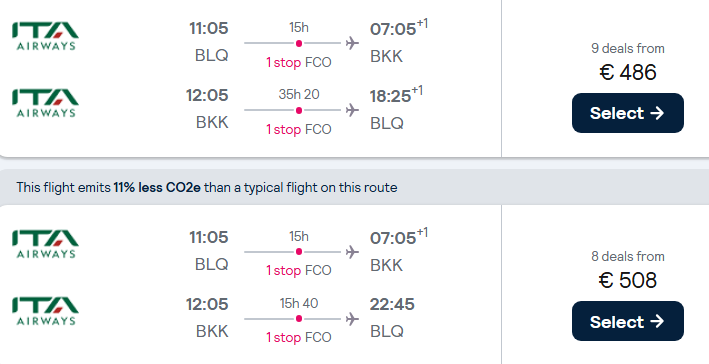Click the pink stop dot on 35h 20 route line
The height and width of the screenshot is (364, 709).
tap(298, 110)
